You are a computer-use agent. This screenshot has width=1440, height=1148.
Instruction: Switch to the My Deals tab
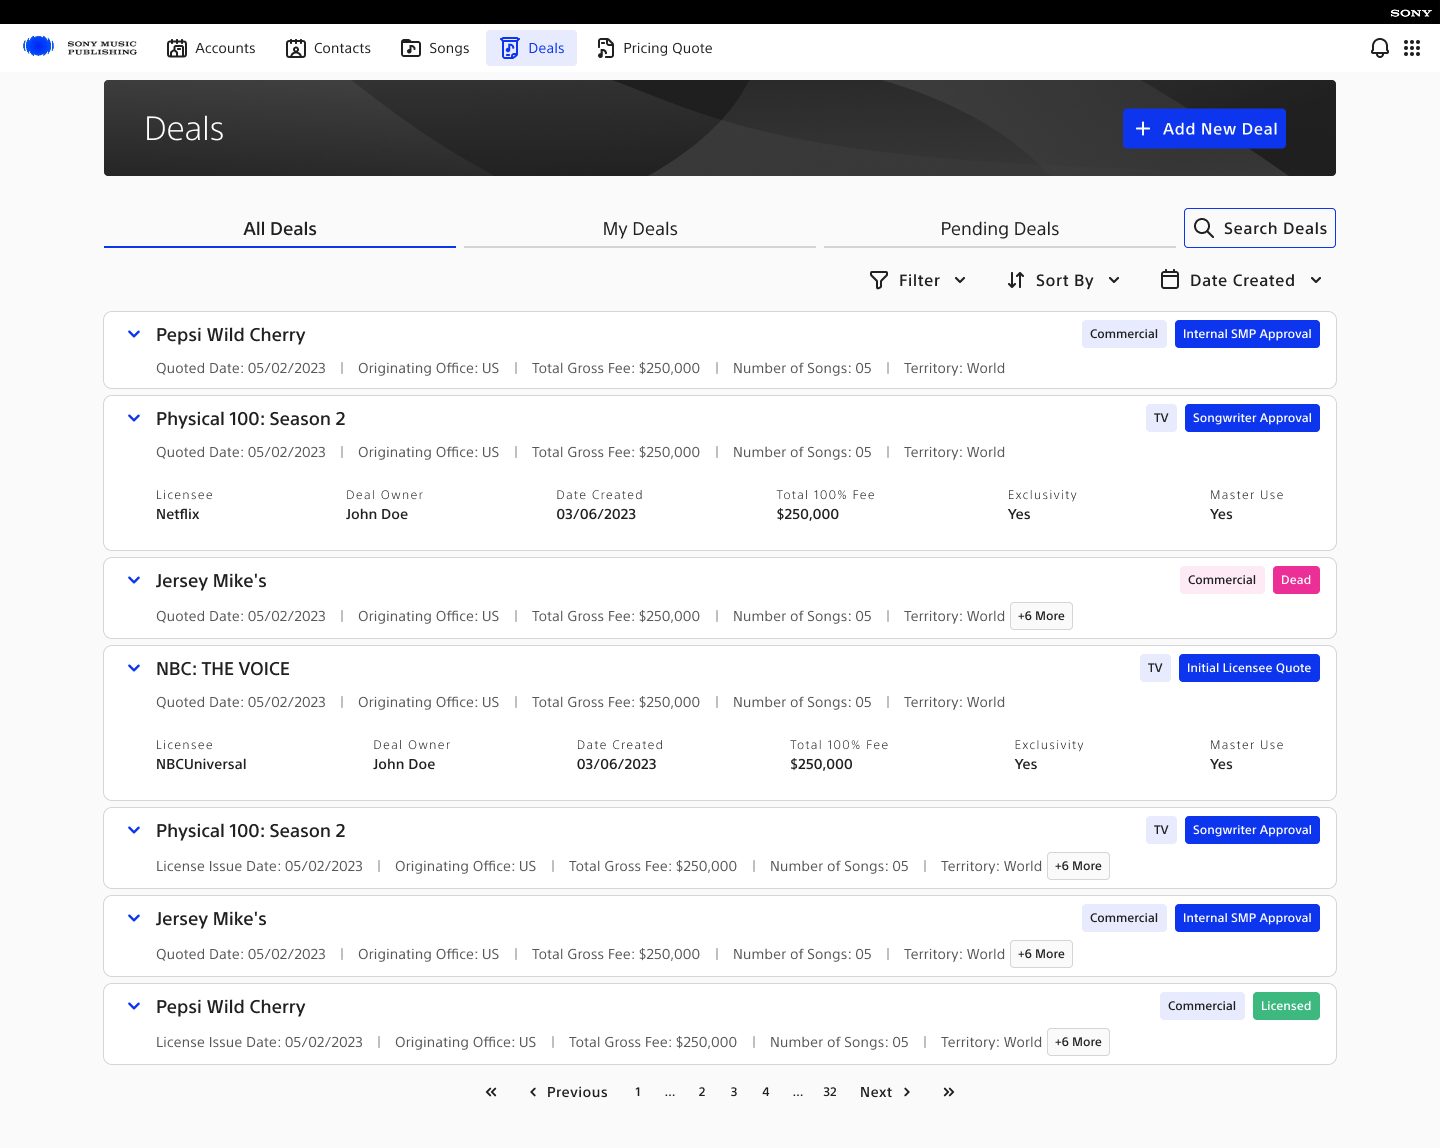click(640, 229)
